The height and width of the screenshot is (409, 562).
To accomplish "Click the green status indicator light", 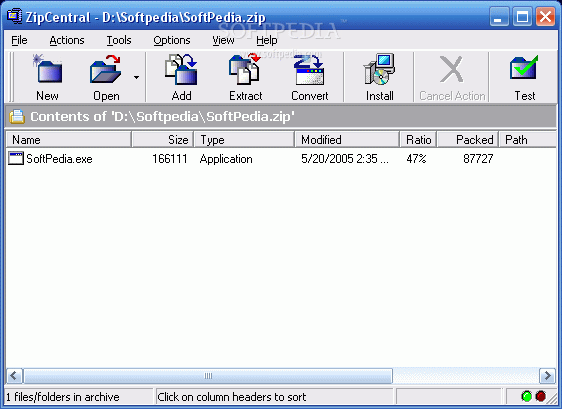I will coord(527,396).
